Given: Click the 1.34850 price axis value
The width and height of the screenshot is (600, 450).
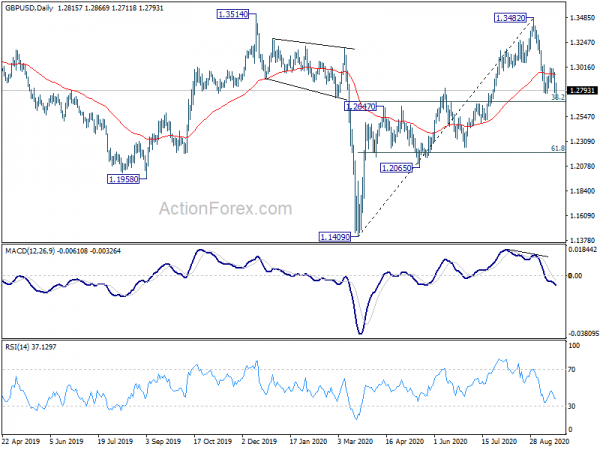Looking at the screenshot, I should (582, 18).
